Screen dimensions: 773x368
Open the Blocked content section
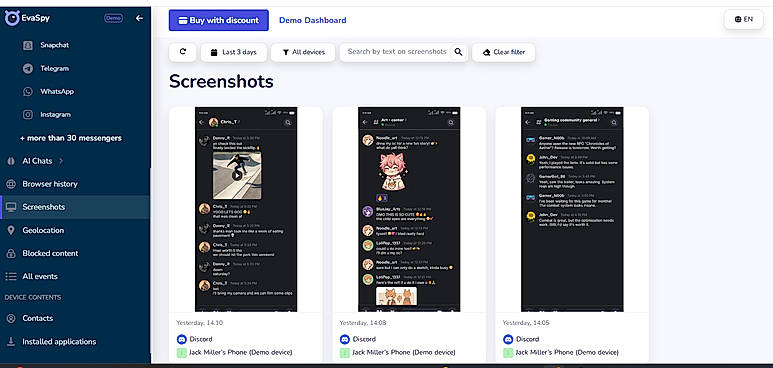tap(50, 254)
